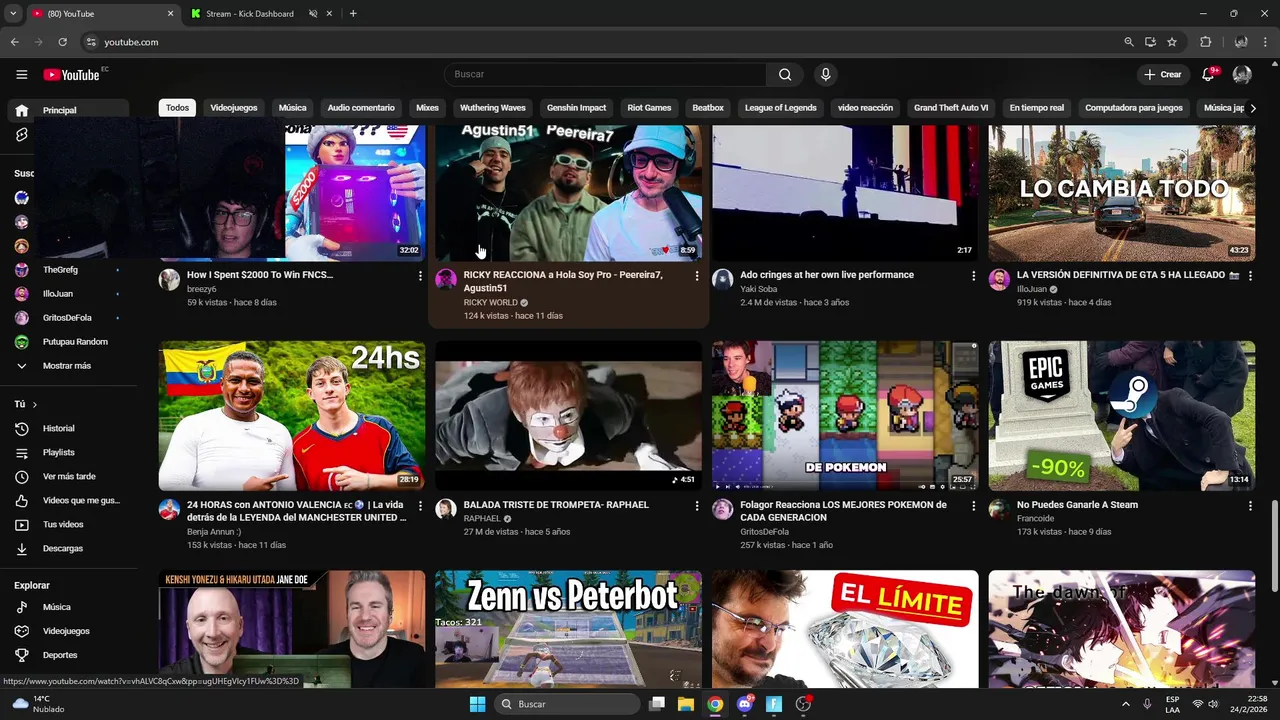
Task: Go to the YouTube logo home link
Action: 71,74
